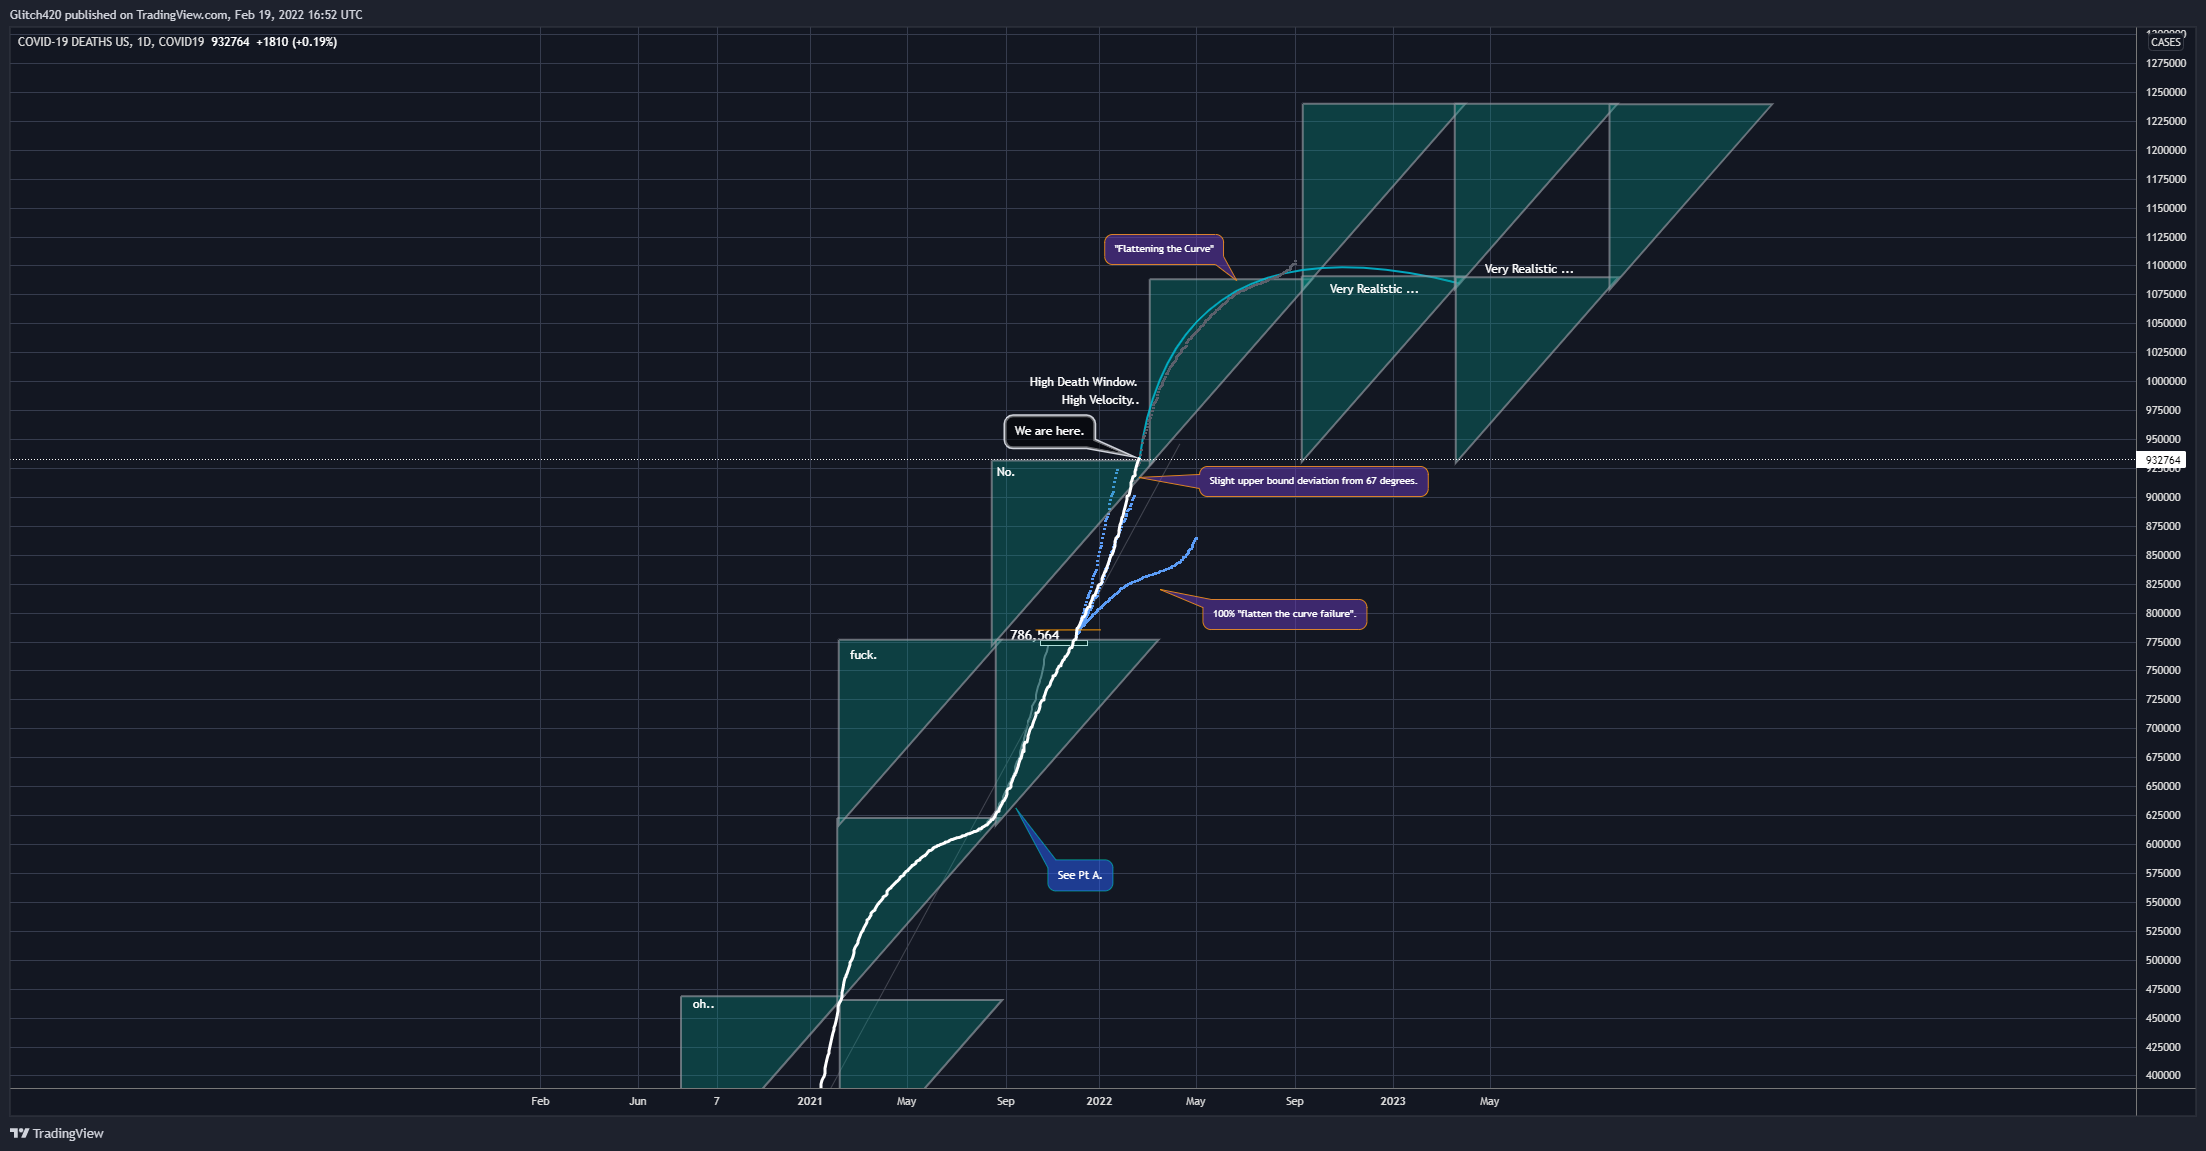Image resolution: width=2206 pixels, height=1151 pixels.
Task: Click the "oh.." label in the shaded box
Action: coord(703,1004)
